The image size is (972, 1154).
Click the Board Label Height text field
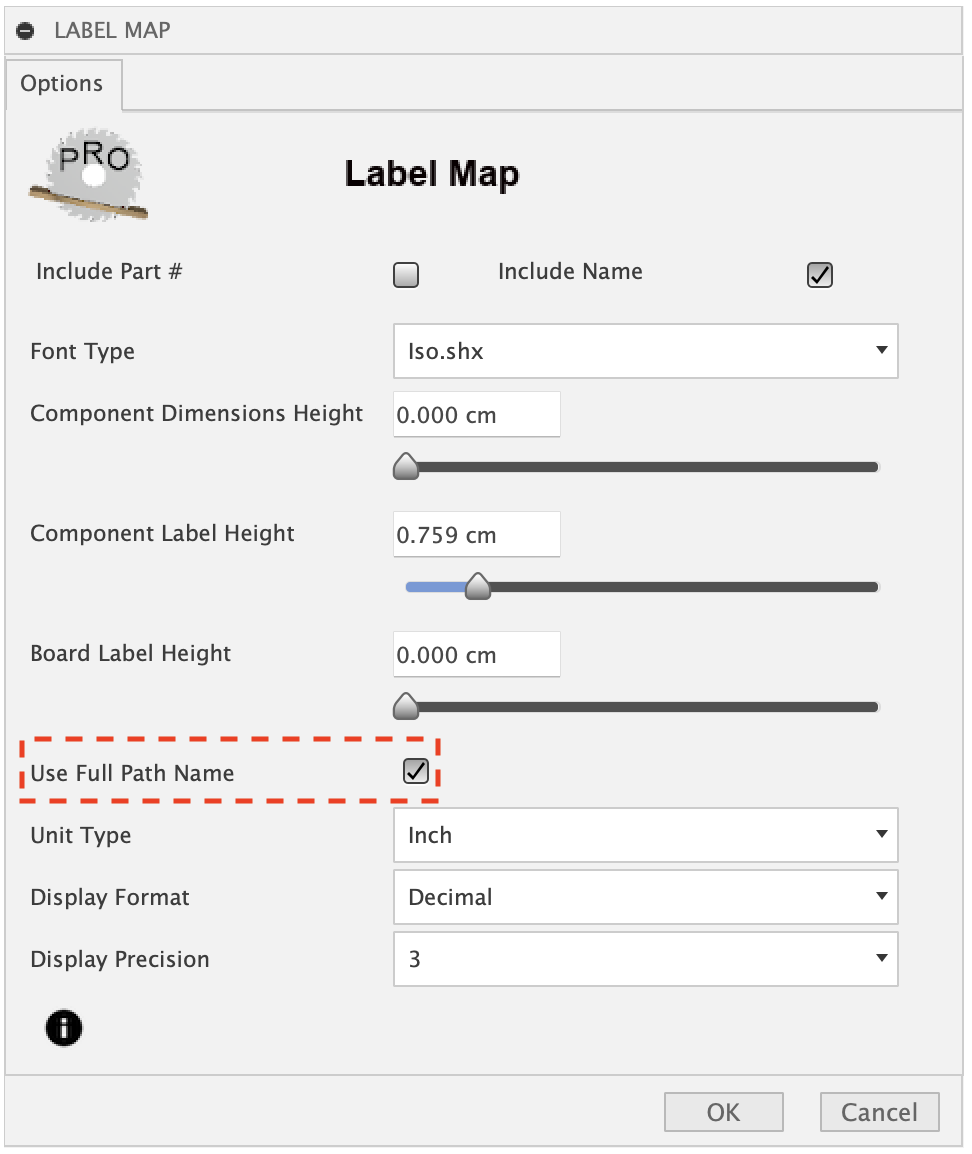point(476,655)
